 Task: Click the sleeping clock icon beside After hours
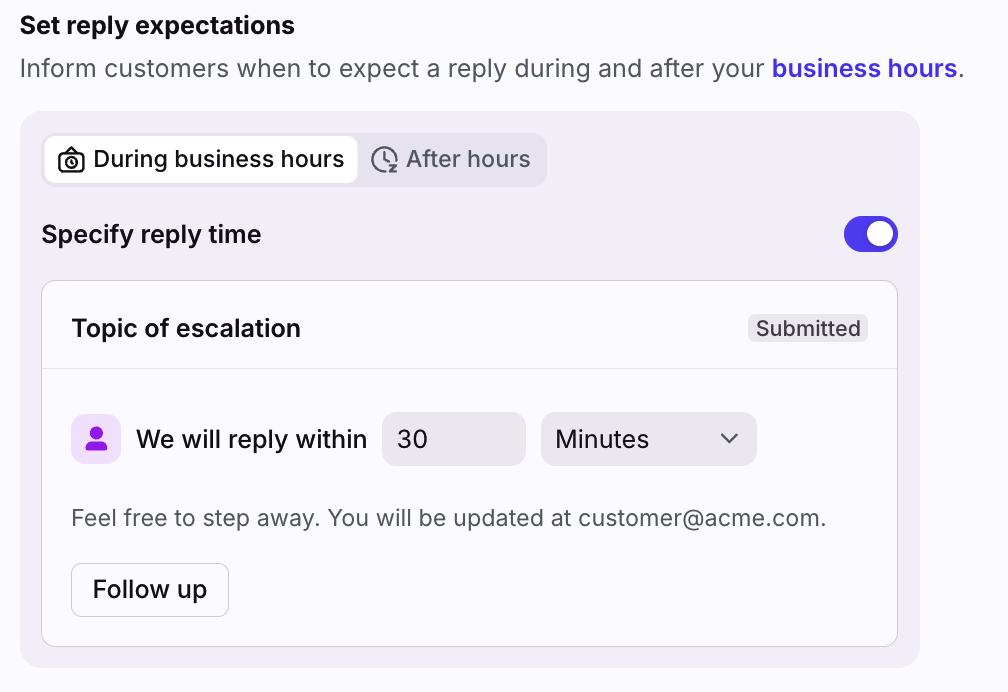coord(384,159)
